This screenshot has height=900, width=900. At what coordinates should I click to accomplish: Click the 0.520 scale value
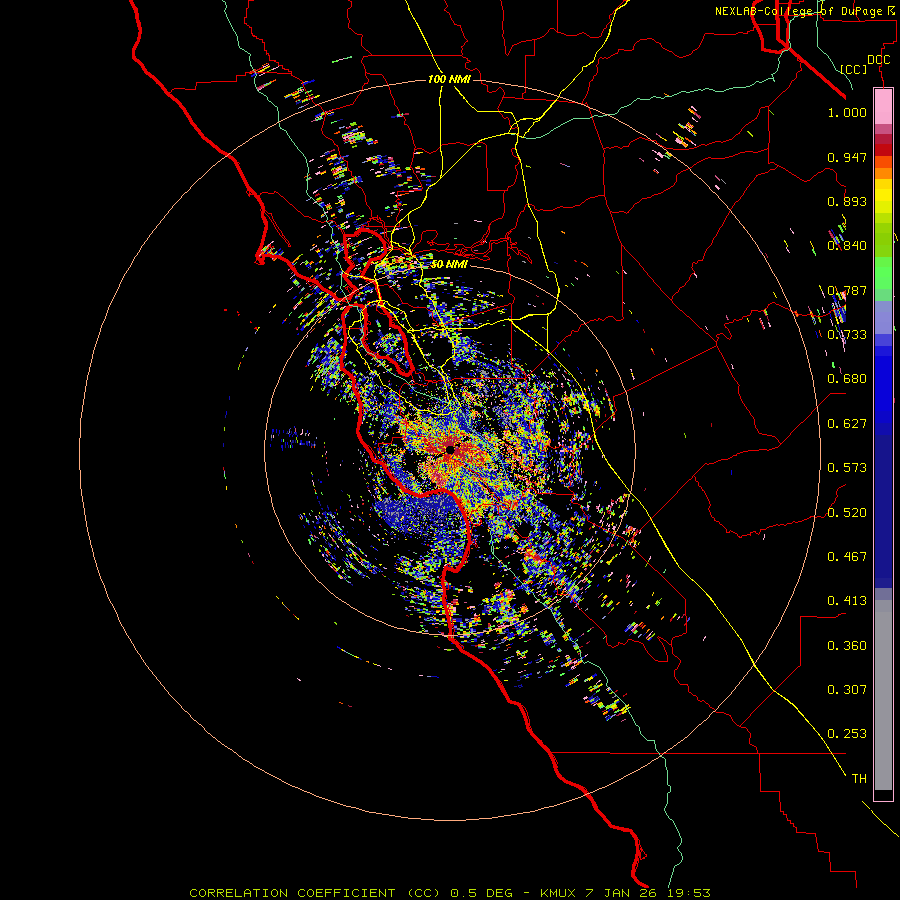point(847,513)
